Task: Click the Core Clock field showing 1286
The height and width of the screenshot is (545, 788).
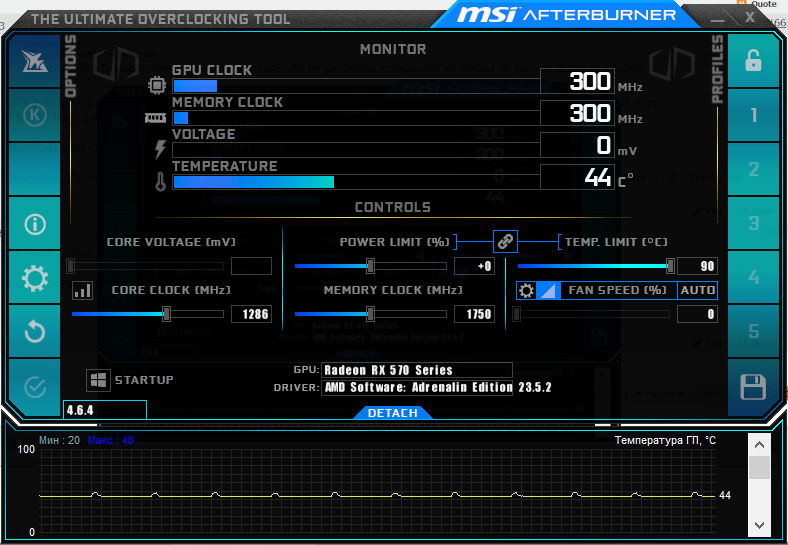Action: (x=251, y=314)
